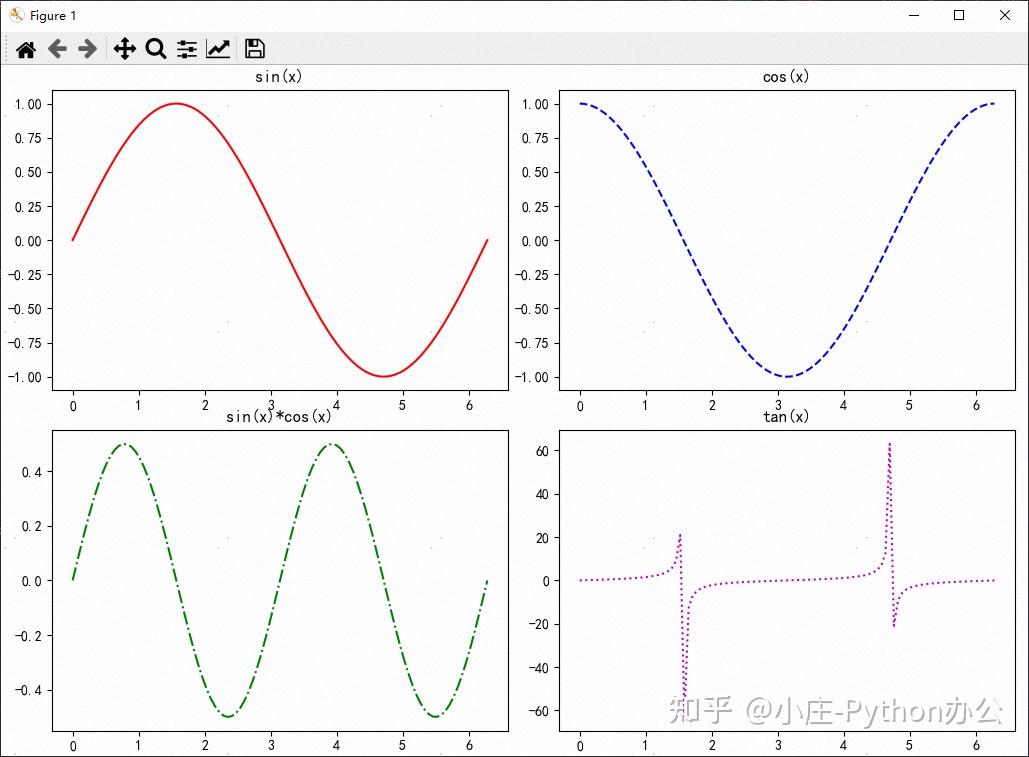This screenshot has height=757, width=1029.
Task: Click the 0.50 y-axis label on the sin(x) plot
Action: coord(28,173)
